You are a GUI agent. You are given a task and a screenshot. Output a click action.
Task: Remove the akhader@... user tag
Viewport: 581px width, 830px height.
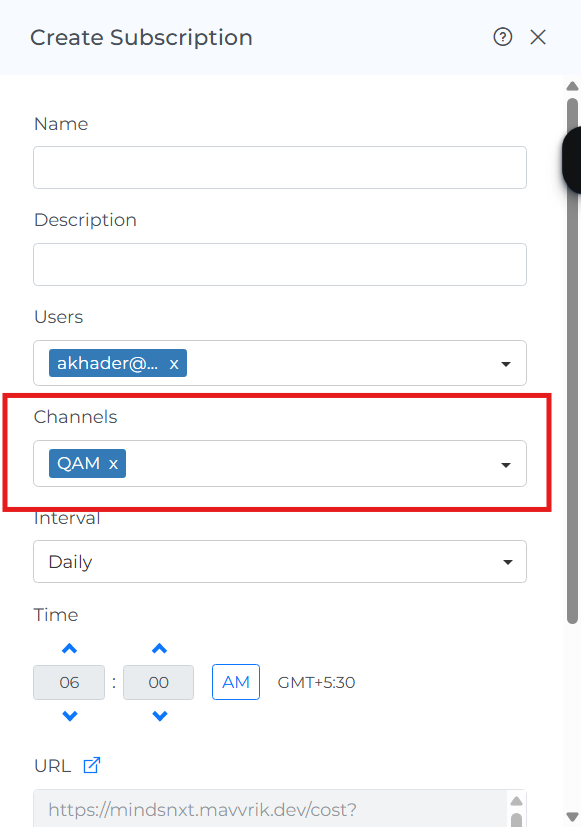[174, 364]
